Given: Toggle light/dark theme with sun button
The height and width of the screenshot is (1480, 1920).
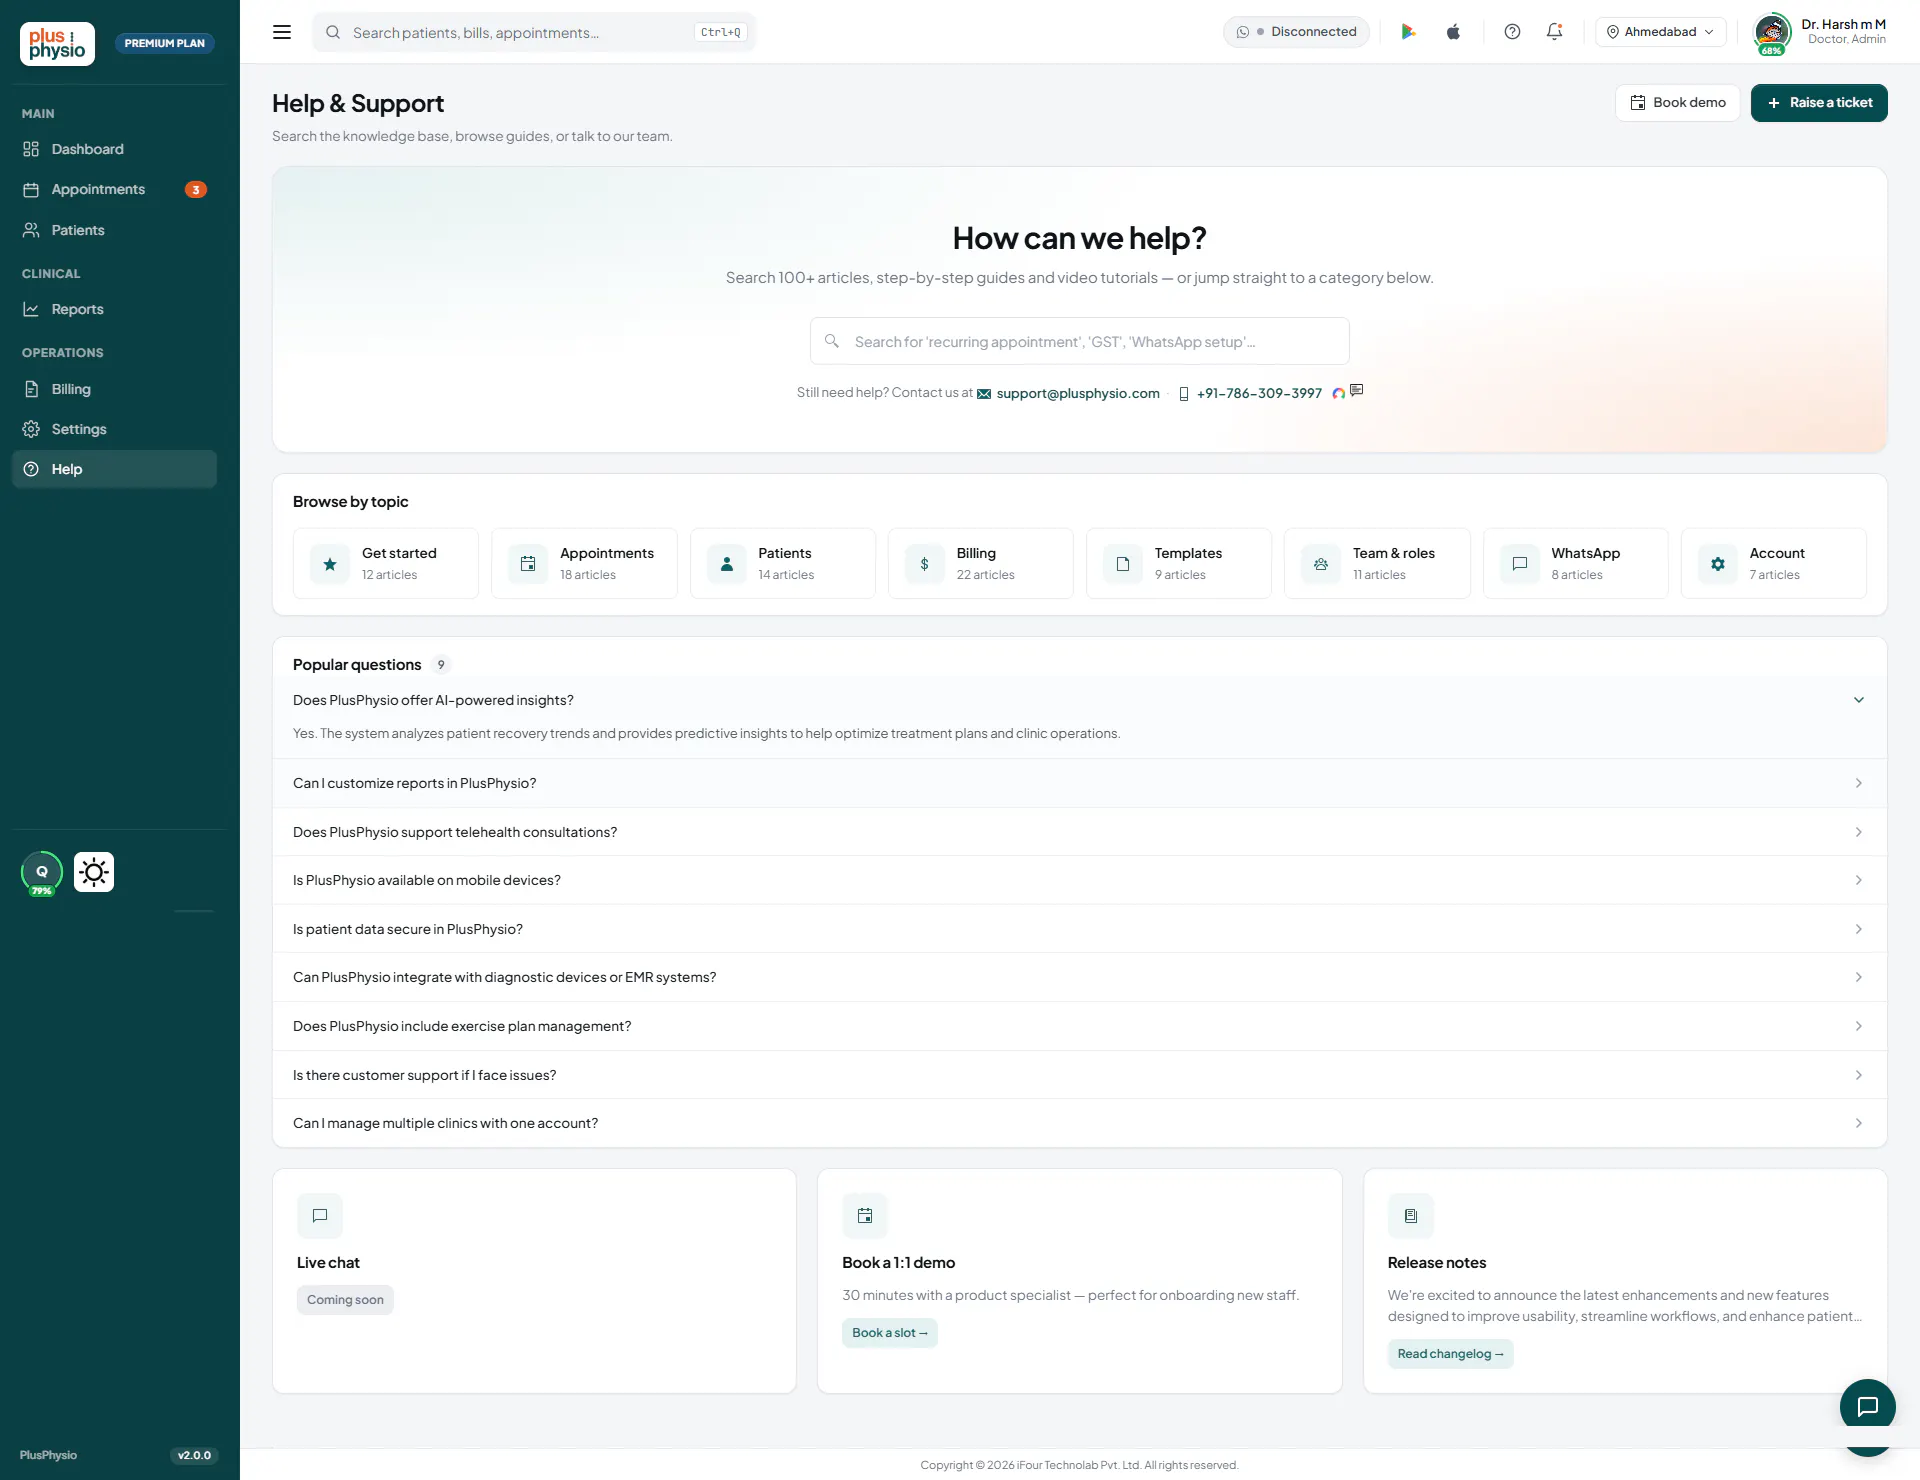Looking at the screenshot, I should point(94,872).
